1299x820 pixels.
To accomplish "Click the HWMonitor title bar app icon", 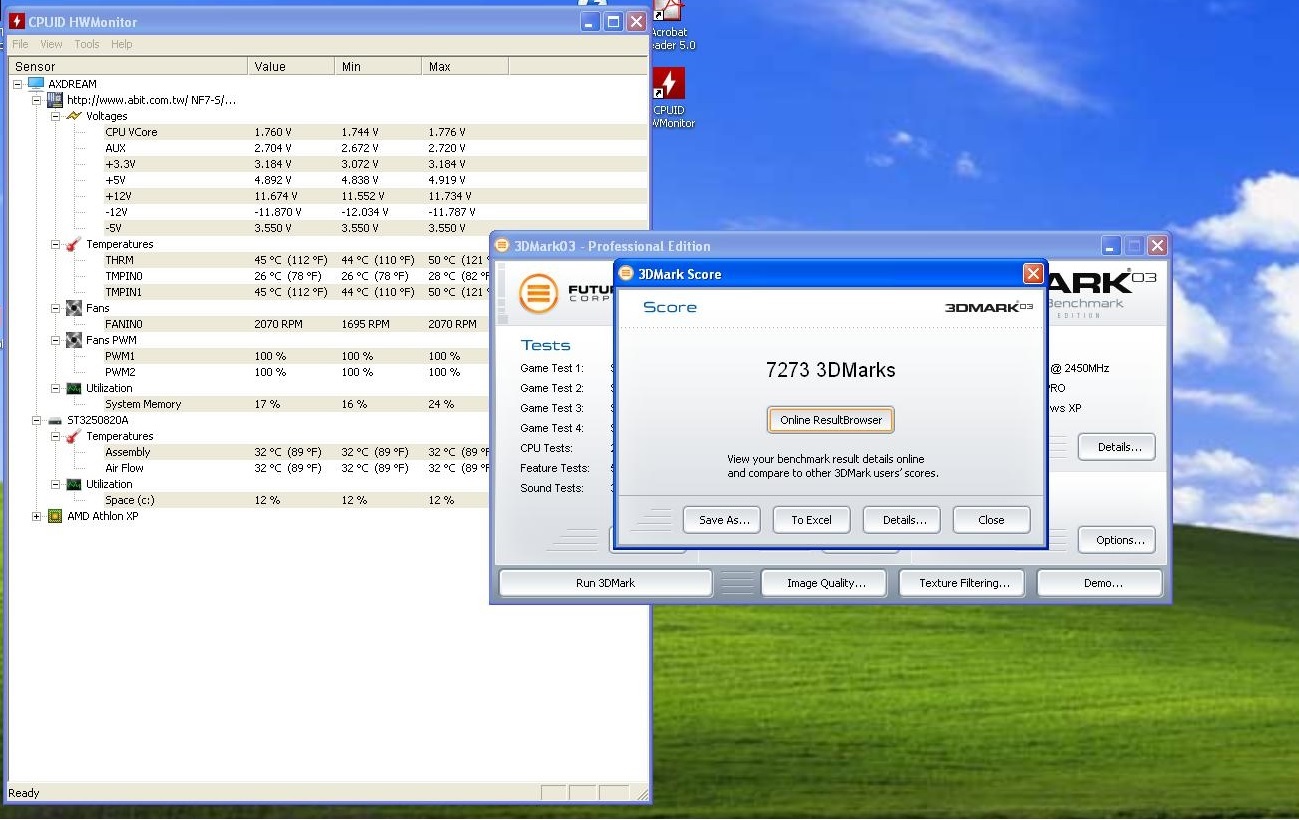I will (x=16, y=21).
